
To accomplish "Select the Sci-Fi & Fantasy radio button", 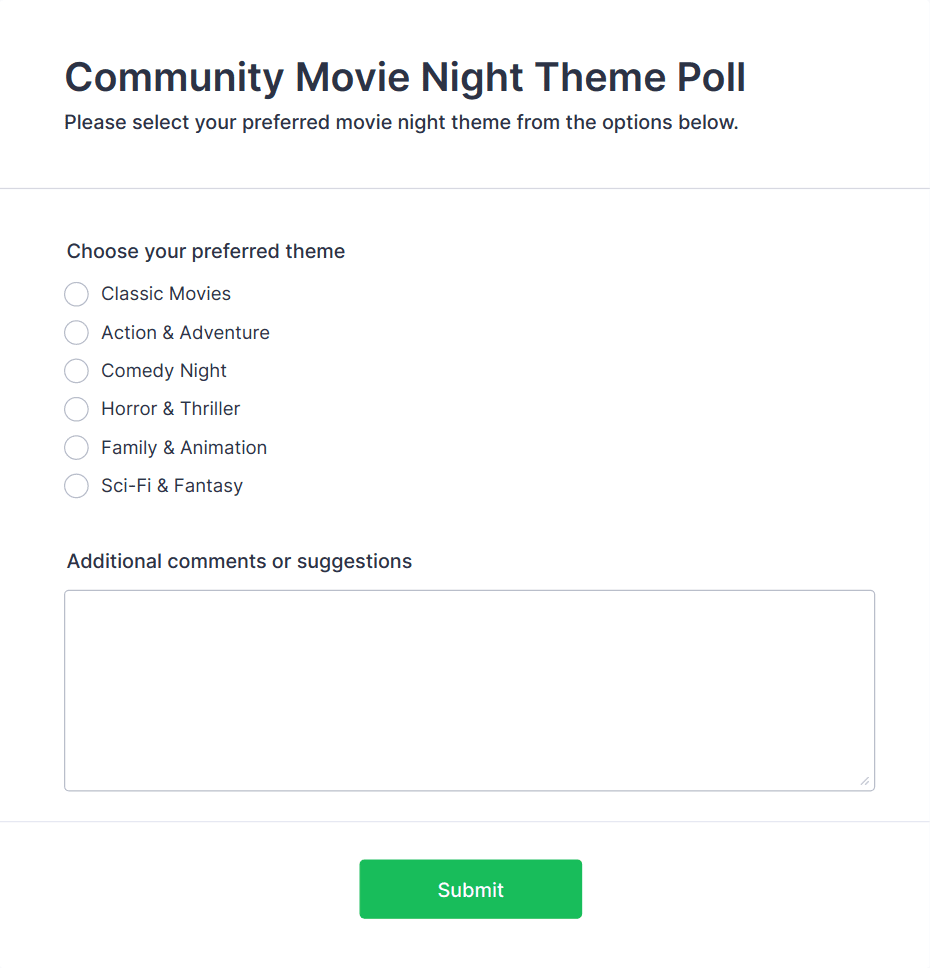I will [x=76, y=486].
